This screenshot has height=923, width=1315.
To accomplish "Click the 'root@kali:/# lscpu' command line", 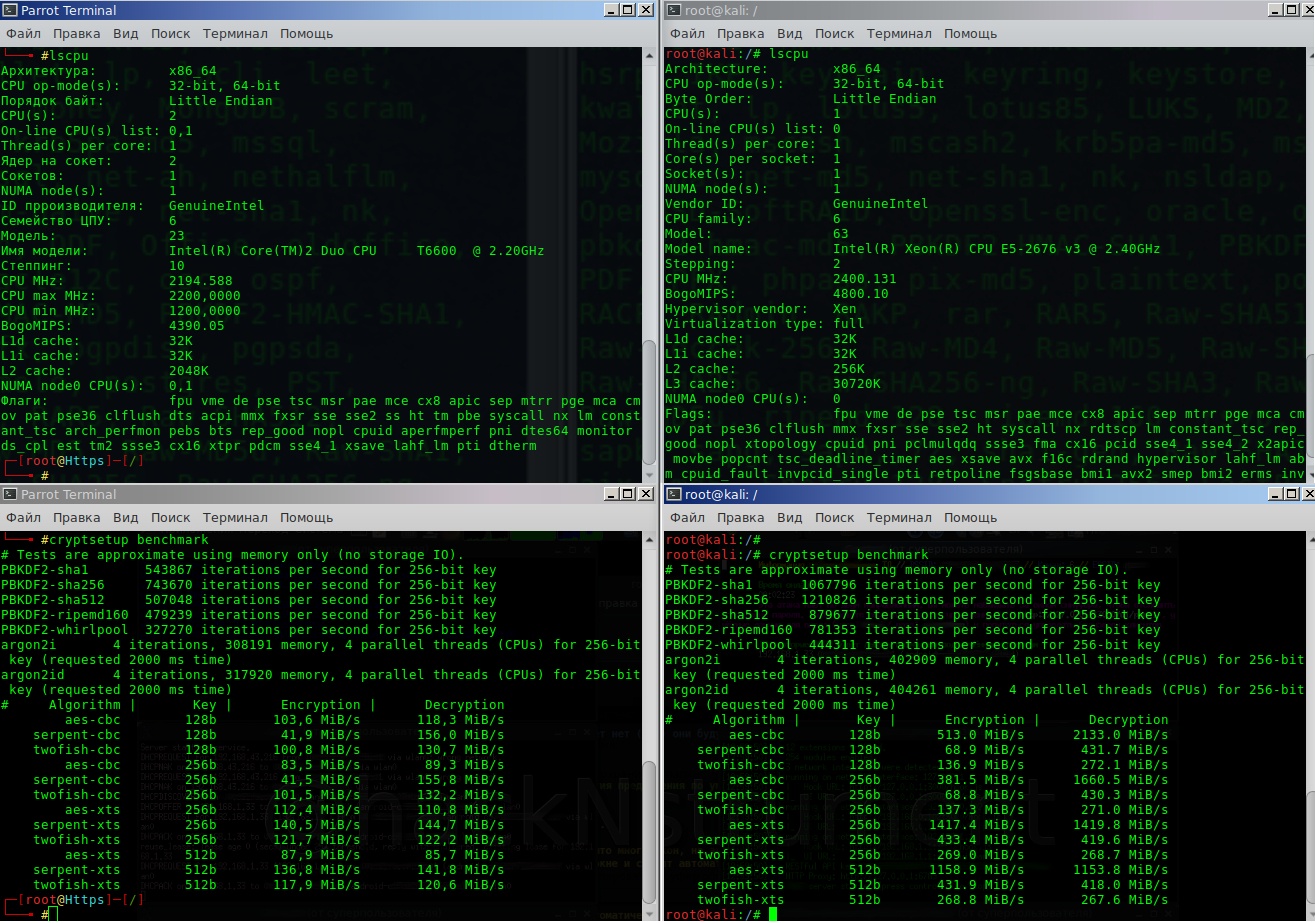I will [x=737, y=54].
